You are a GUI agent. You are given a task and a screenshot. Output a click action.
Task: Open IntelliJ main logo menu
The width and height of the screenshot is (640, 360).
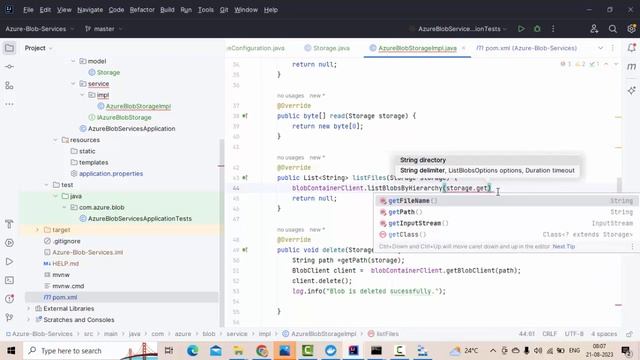[x=9, y=9]
